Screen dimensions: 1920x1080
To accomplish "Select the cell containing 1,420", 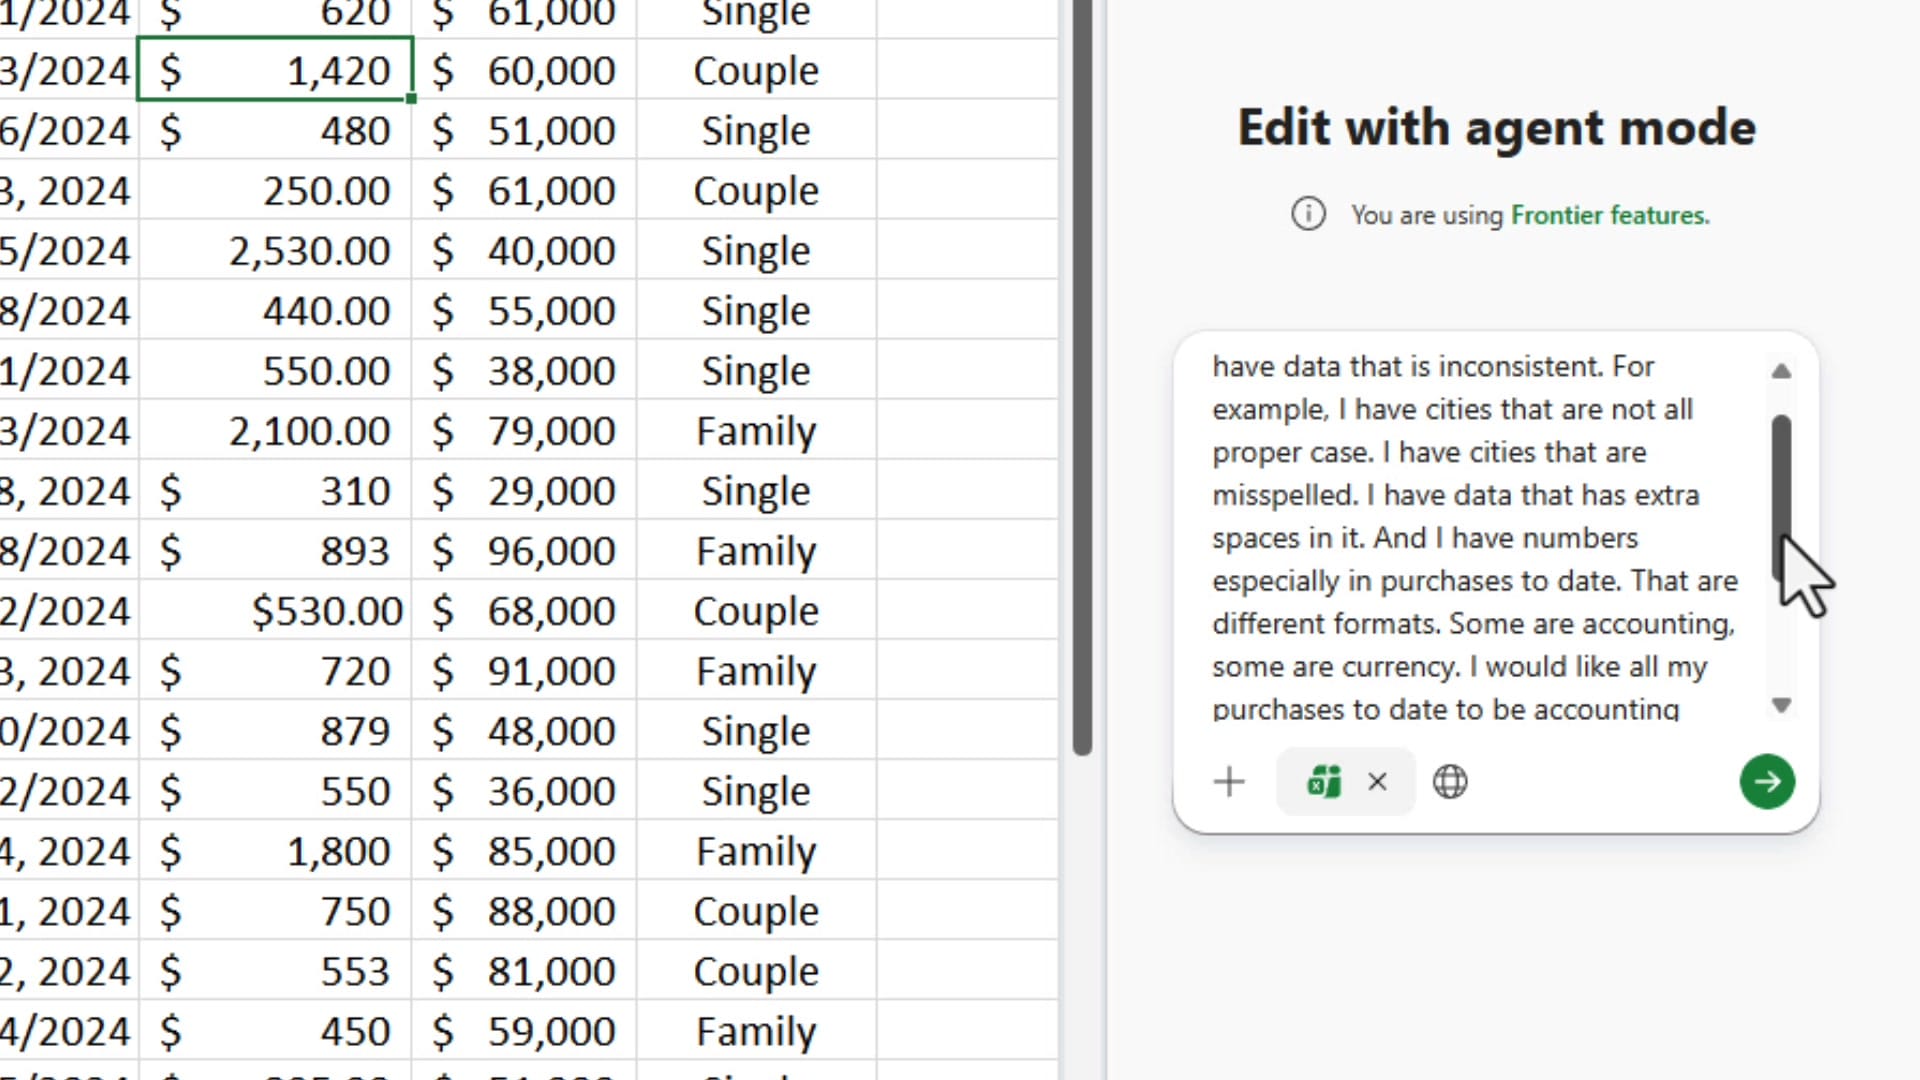I will [x=275, y=70].
